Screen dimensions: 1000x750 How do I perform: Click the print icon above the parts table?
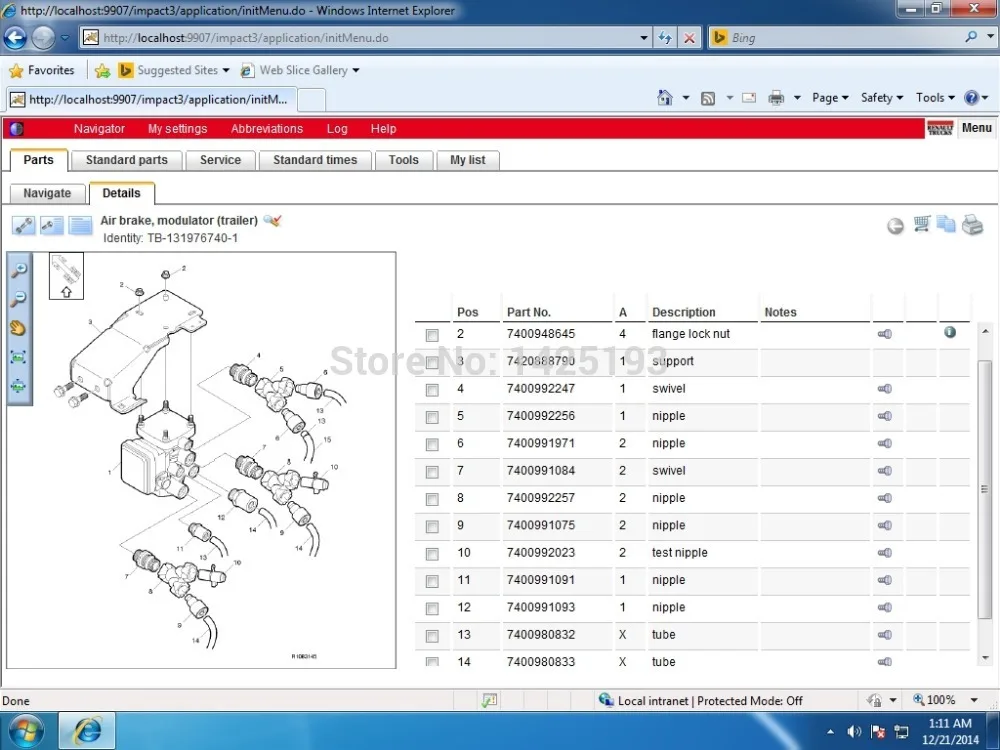[x=972, y=225]
